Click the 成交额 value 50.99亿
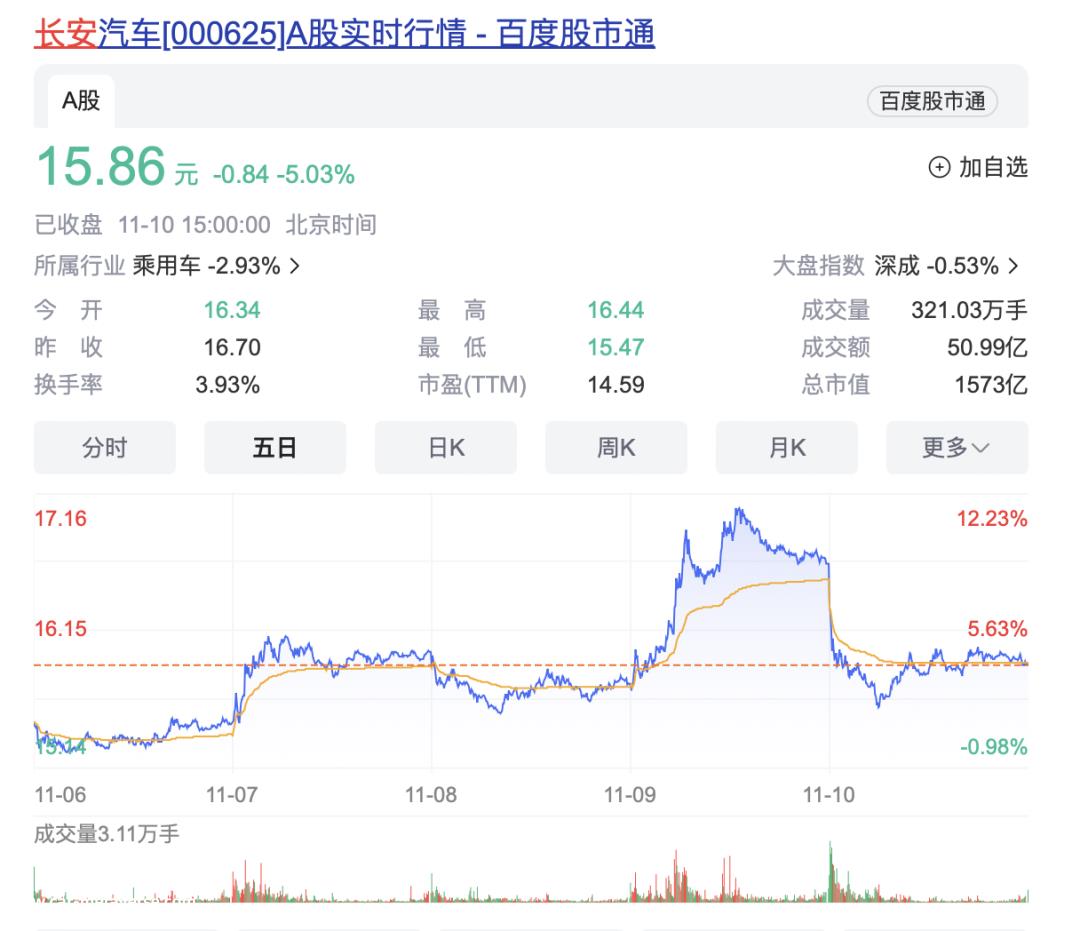Viewport: 1080px width, 931px height. pos(987,347)
